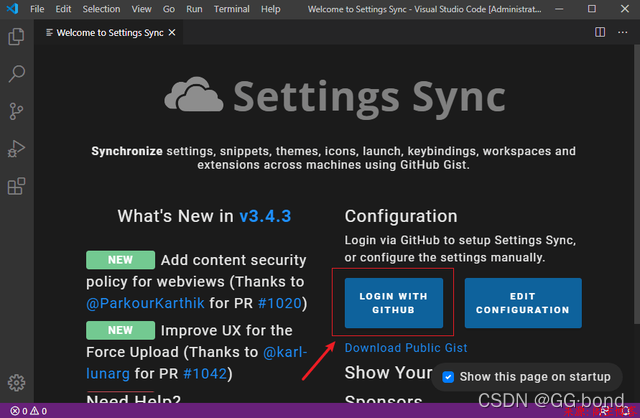Open PR #1042 link
This screenshot has height=418, width=640.
(205, 374)
